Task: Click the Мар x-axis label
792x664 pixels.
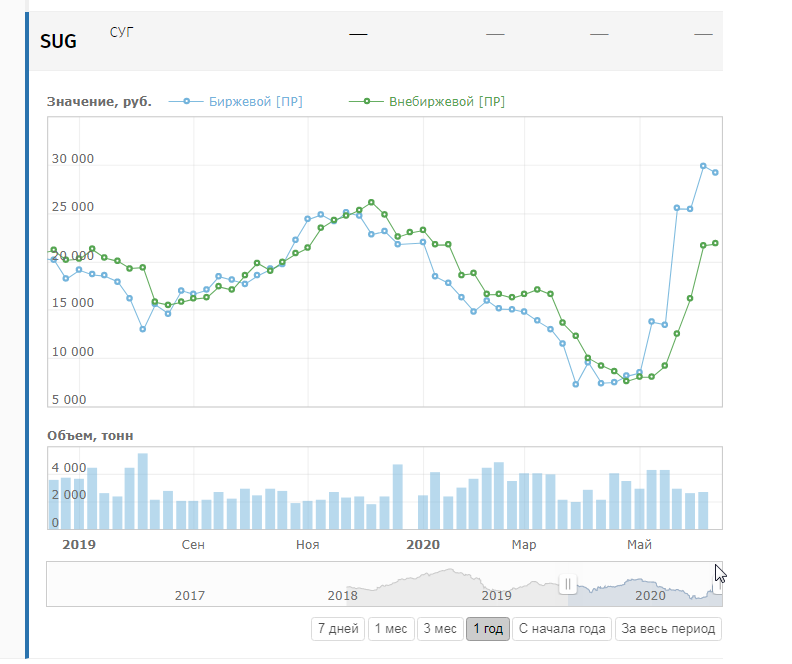Action: point(524,545)
